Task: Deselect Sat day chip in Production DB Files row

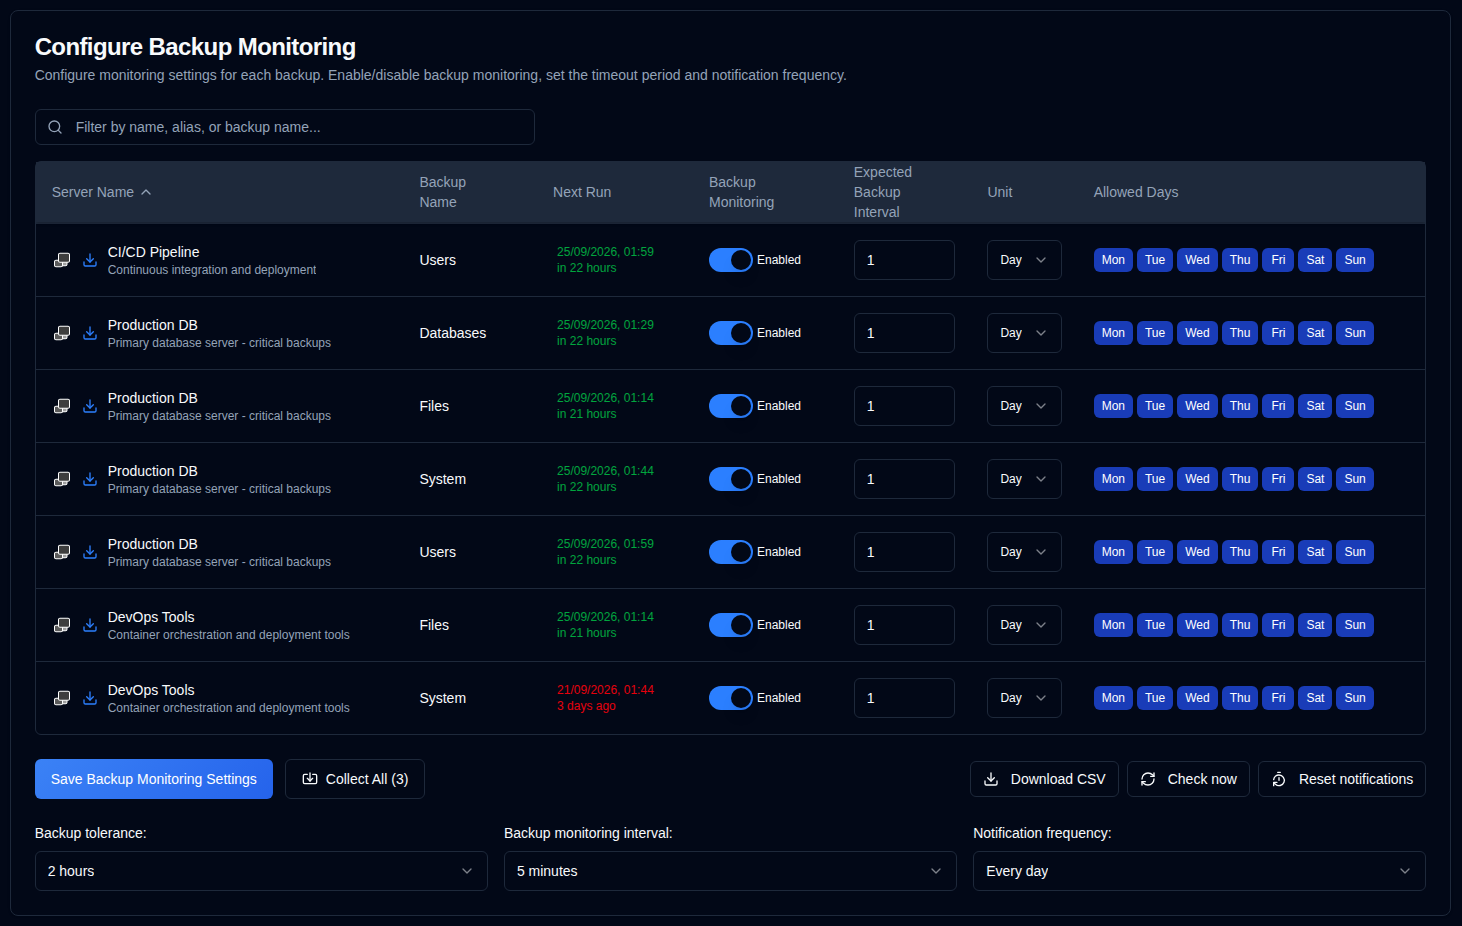Action: [x=1315, y=406]
